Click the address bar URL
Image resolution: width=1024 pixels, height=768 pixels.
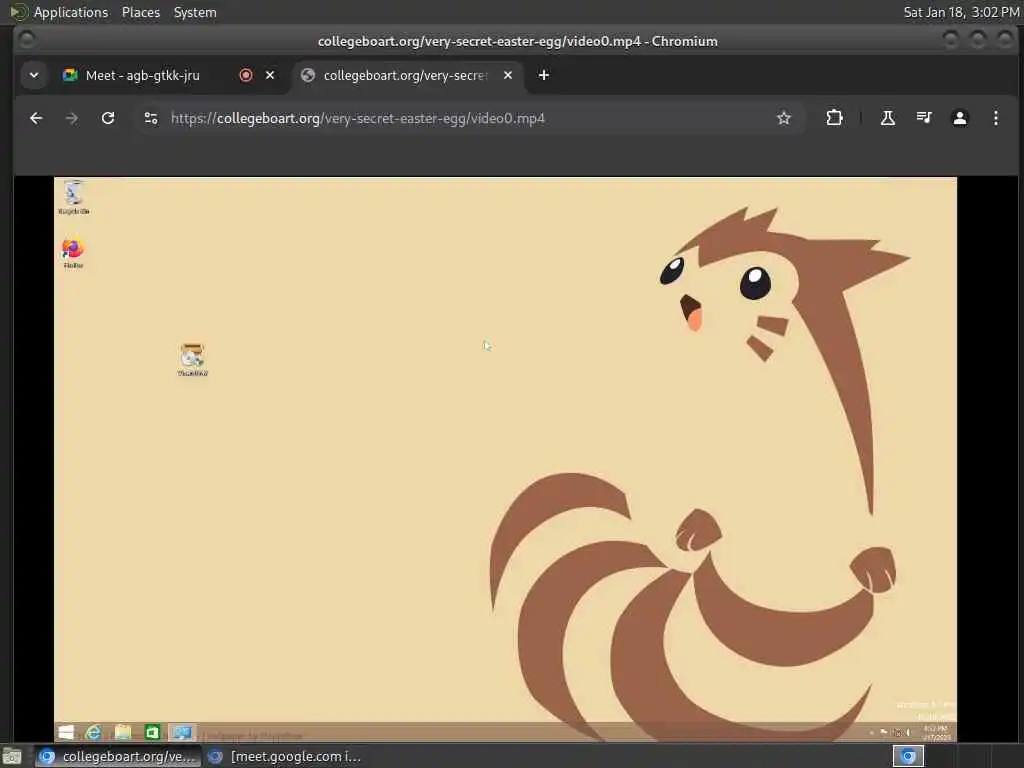[358, 118]
